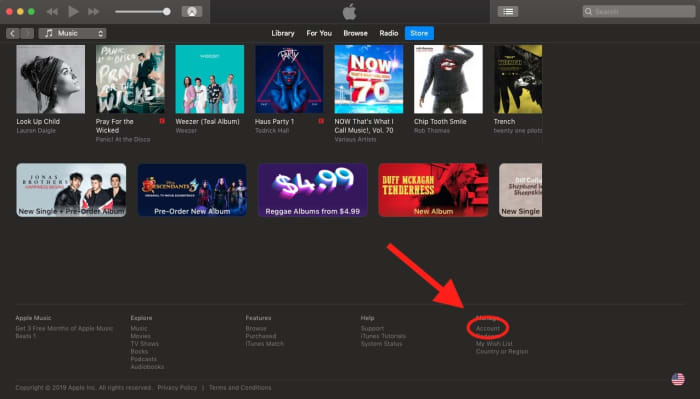Click the rewind previous track button

click(x=52, y=12)
